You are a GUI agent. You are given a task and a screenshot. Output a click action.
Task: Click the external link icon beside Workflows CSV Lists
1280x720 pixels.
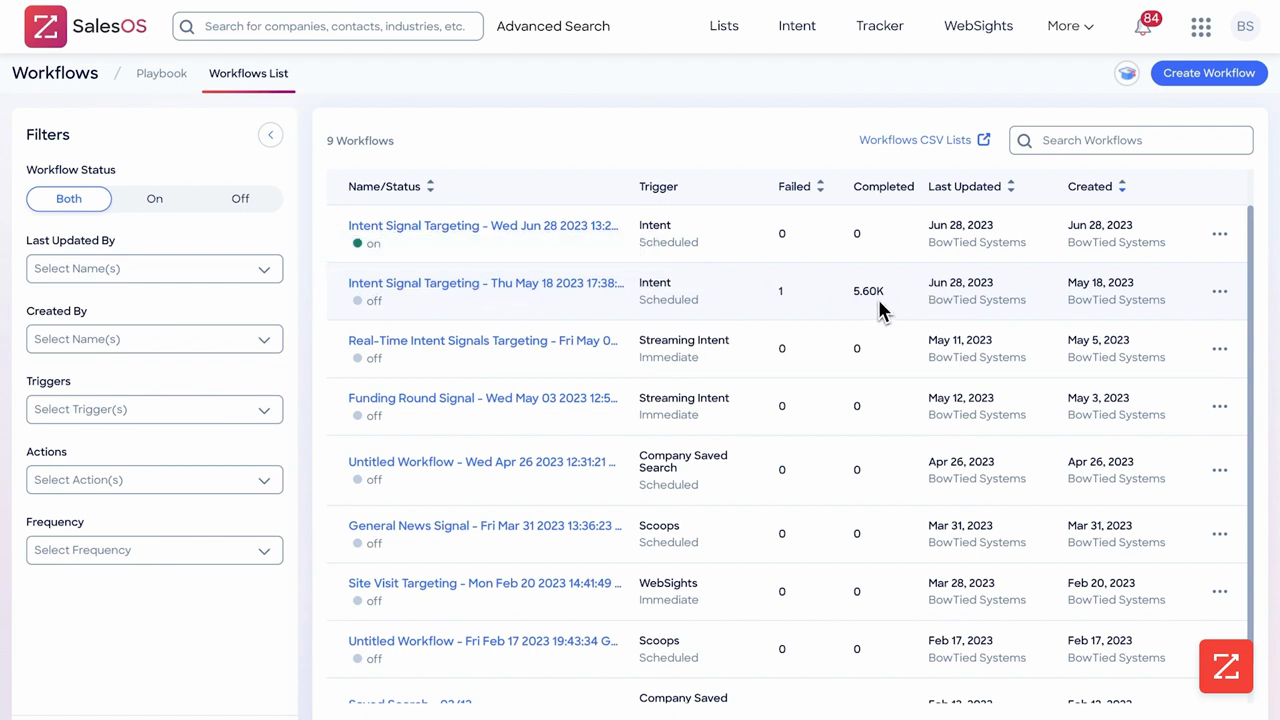[x=984, y=140]
